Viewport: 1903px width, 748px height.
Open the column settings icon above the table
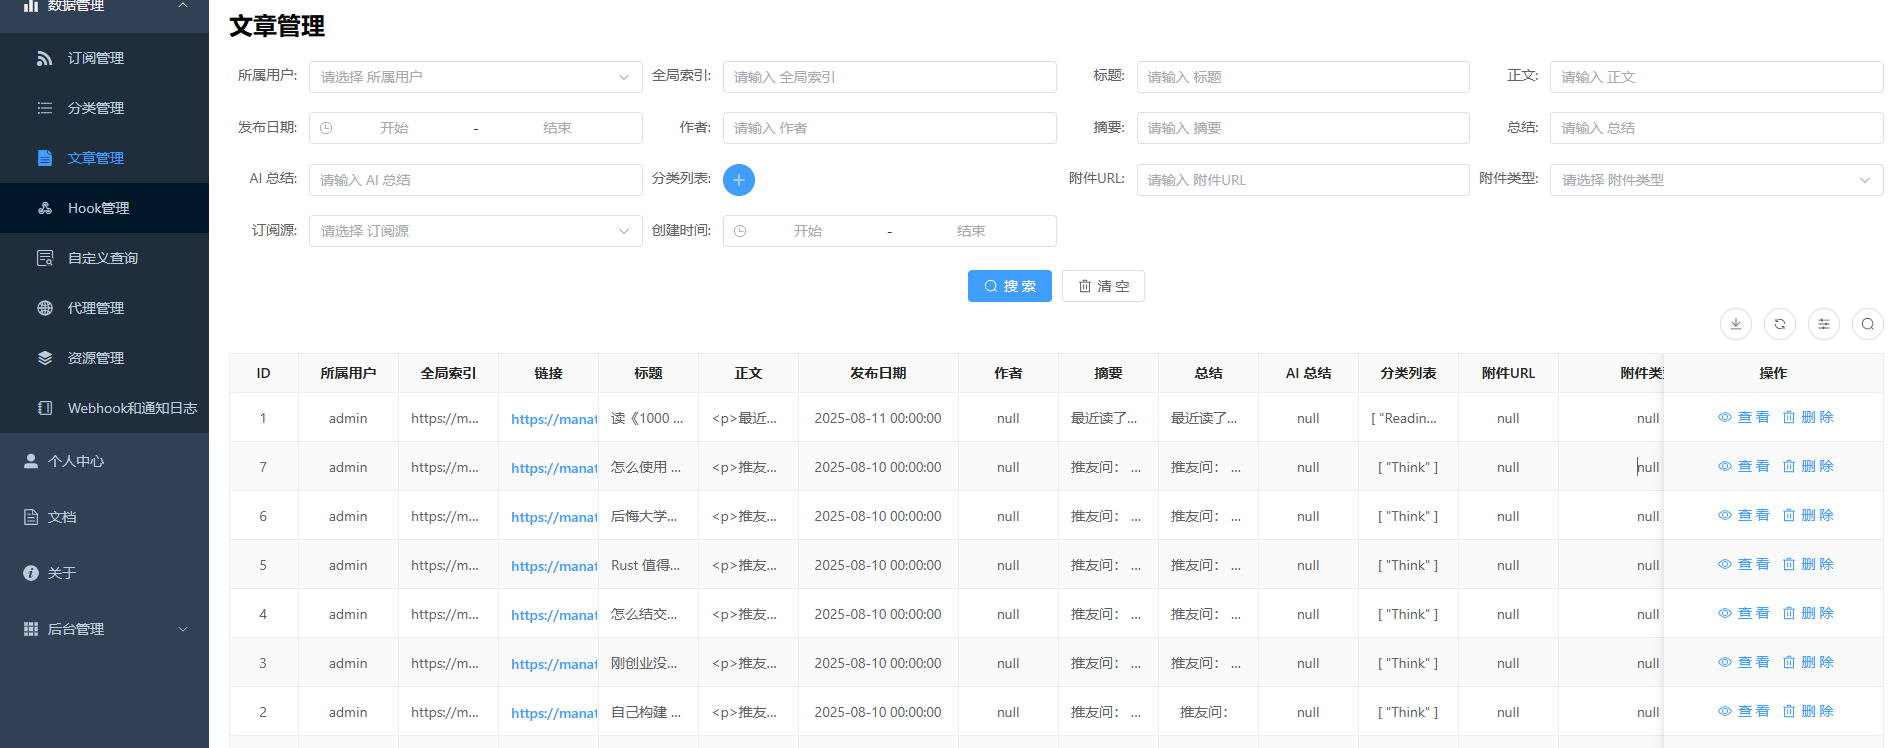click(1824, 324)
